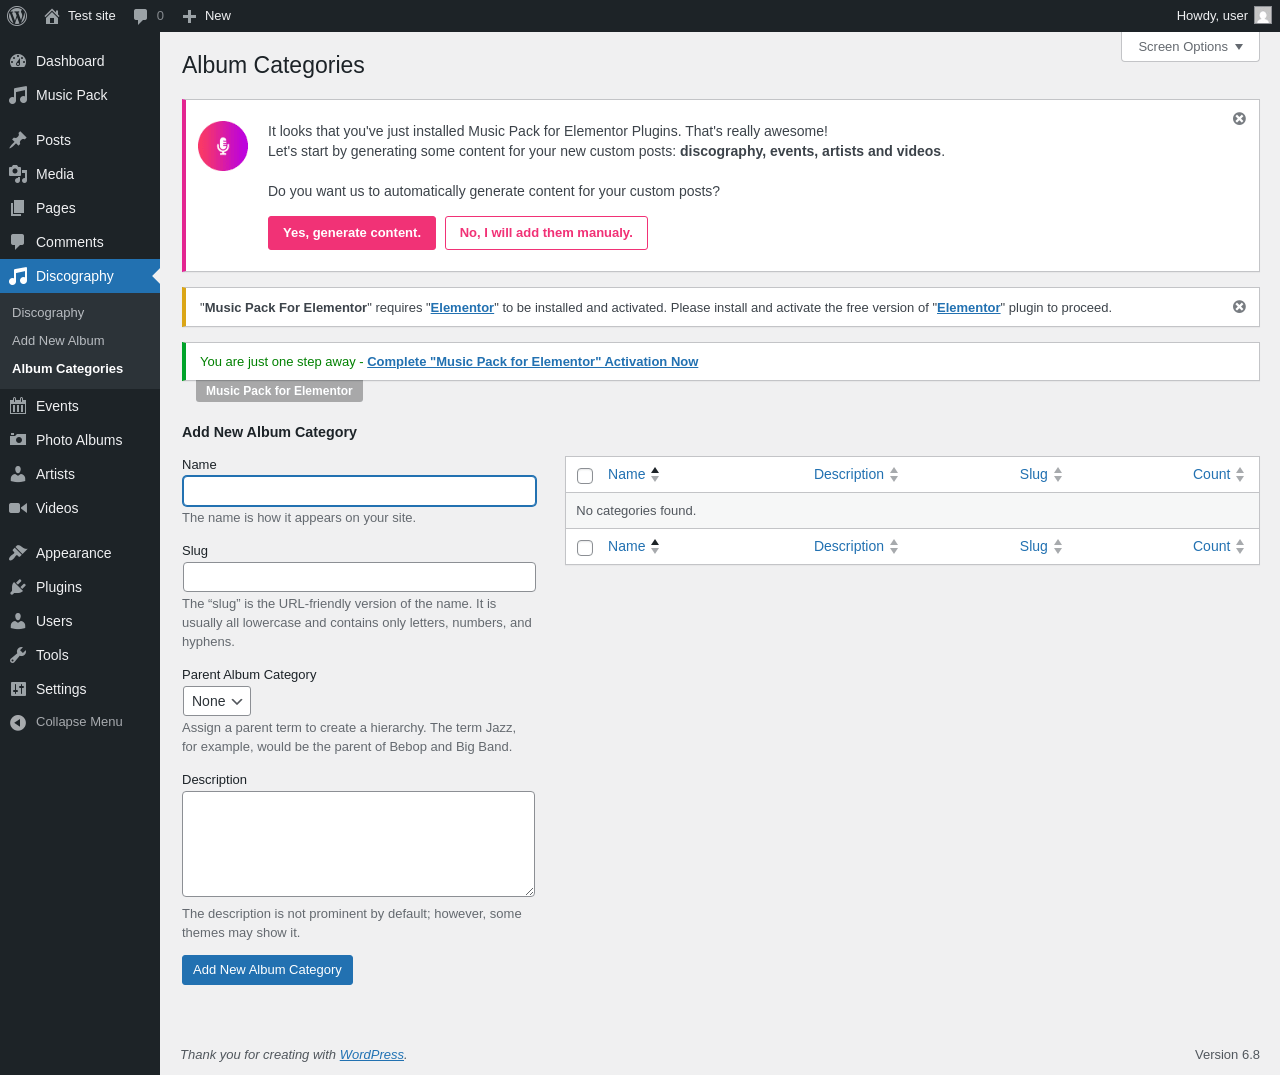Sort by Slug arrows in table header

click(1058, 474)
